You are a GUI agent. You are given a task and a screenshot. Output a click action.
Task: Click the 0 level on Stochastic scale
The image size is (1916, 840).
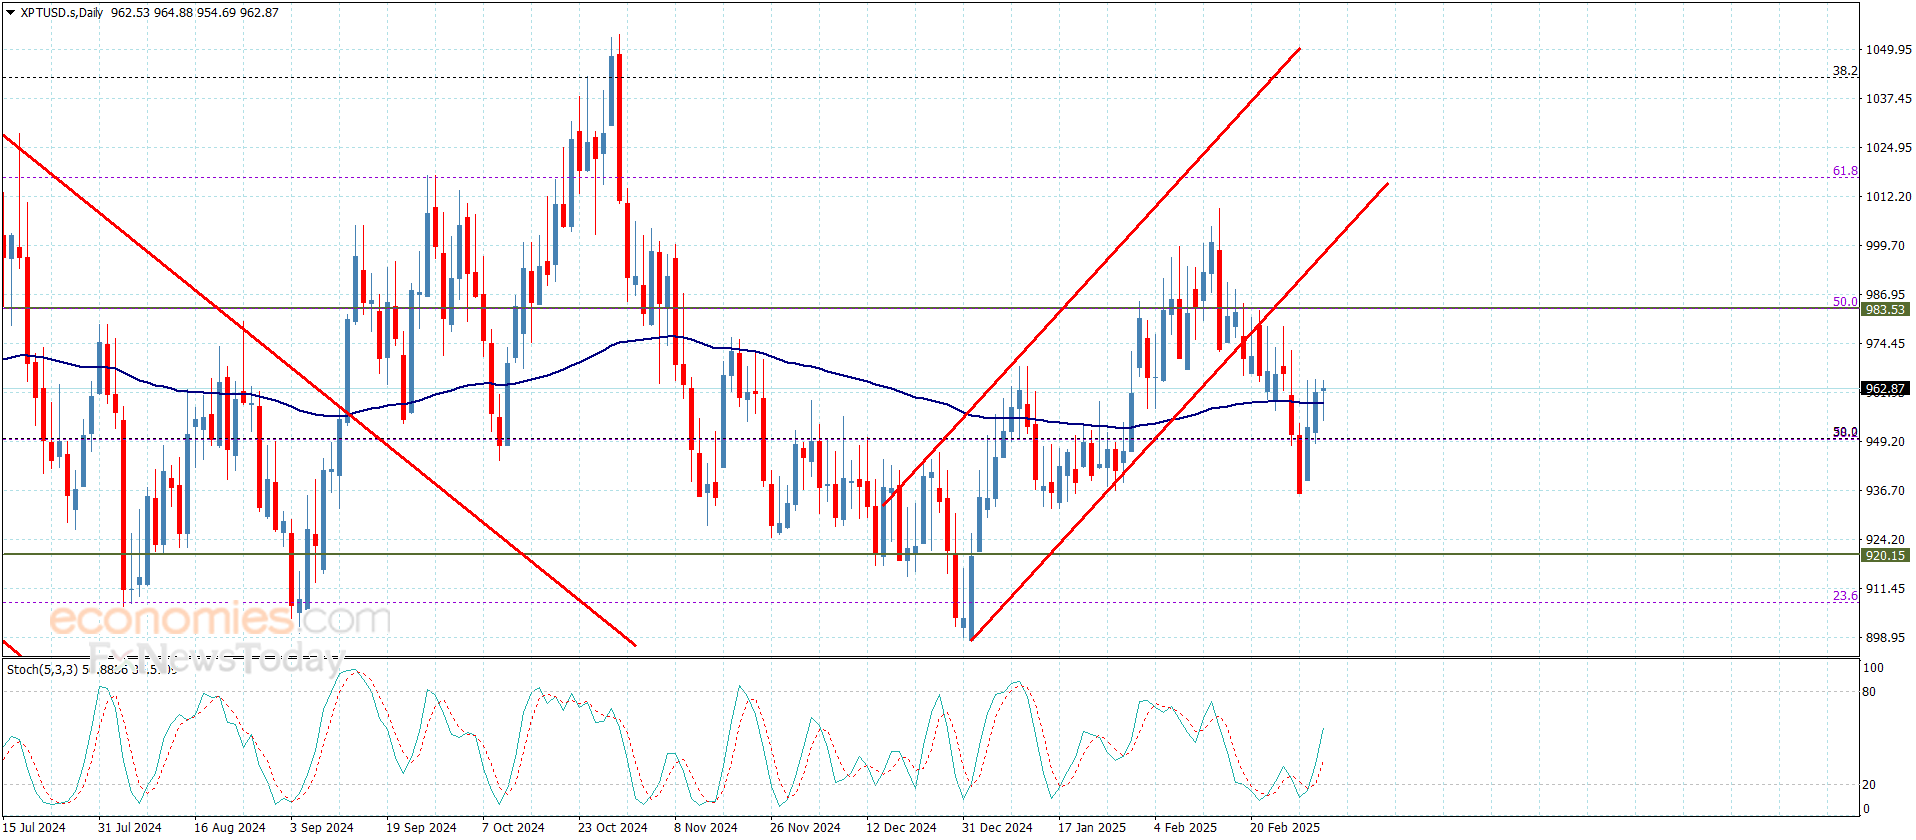click(x=1867, y=809)
